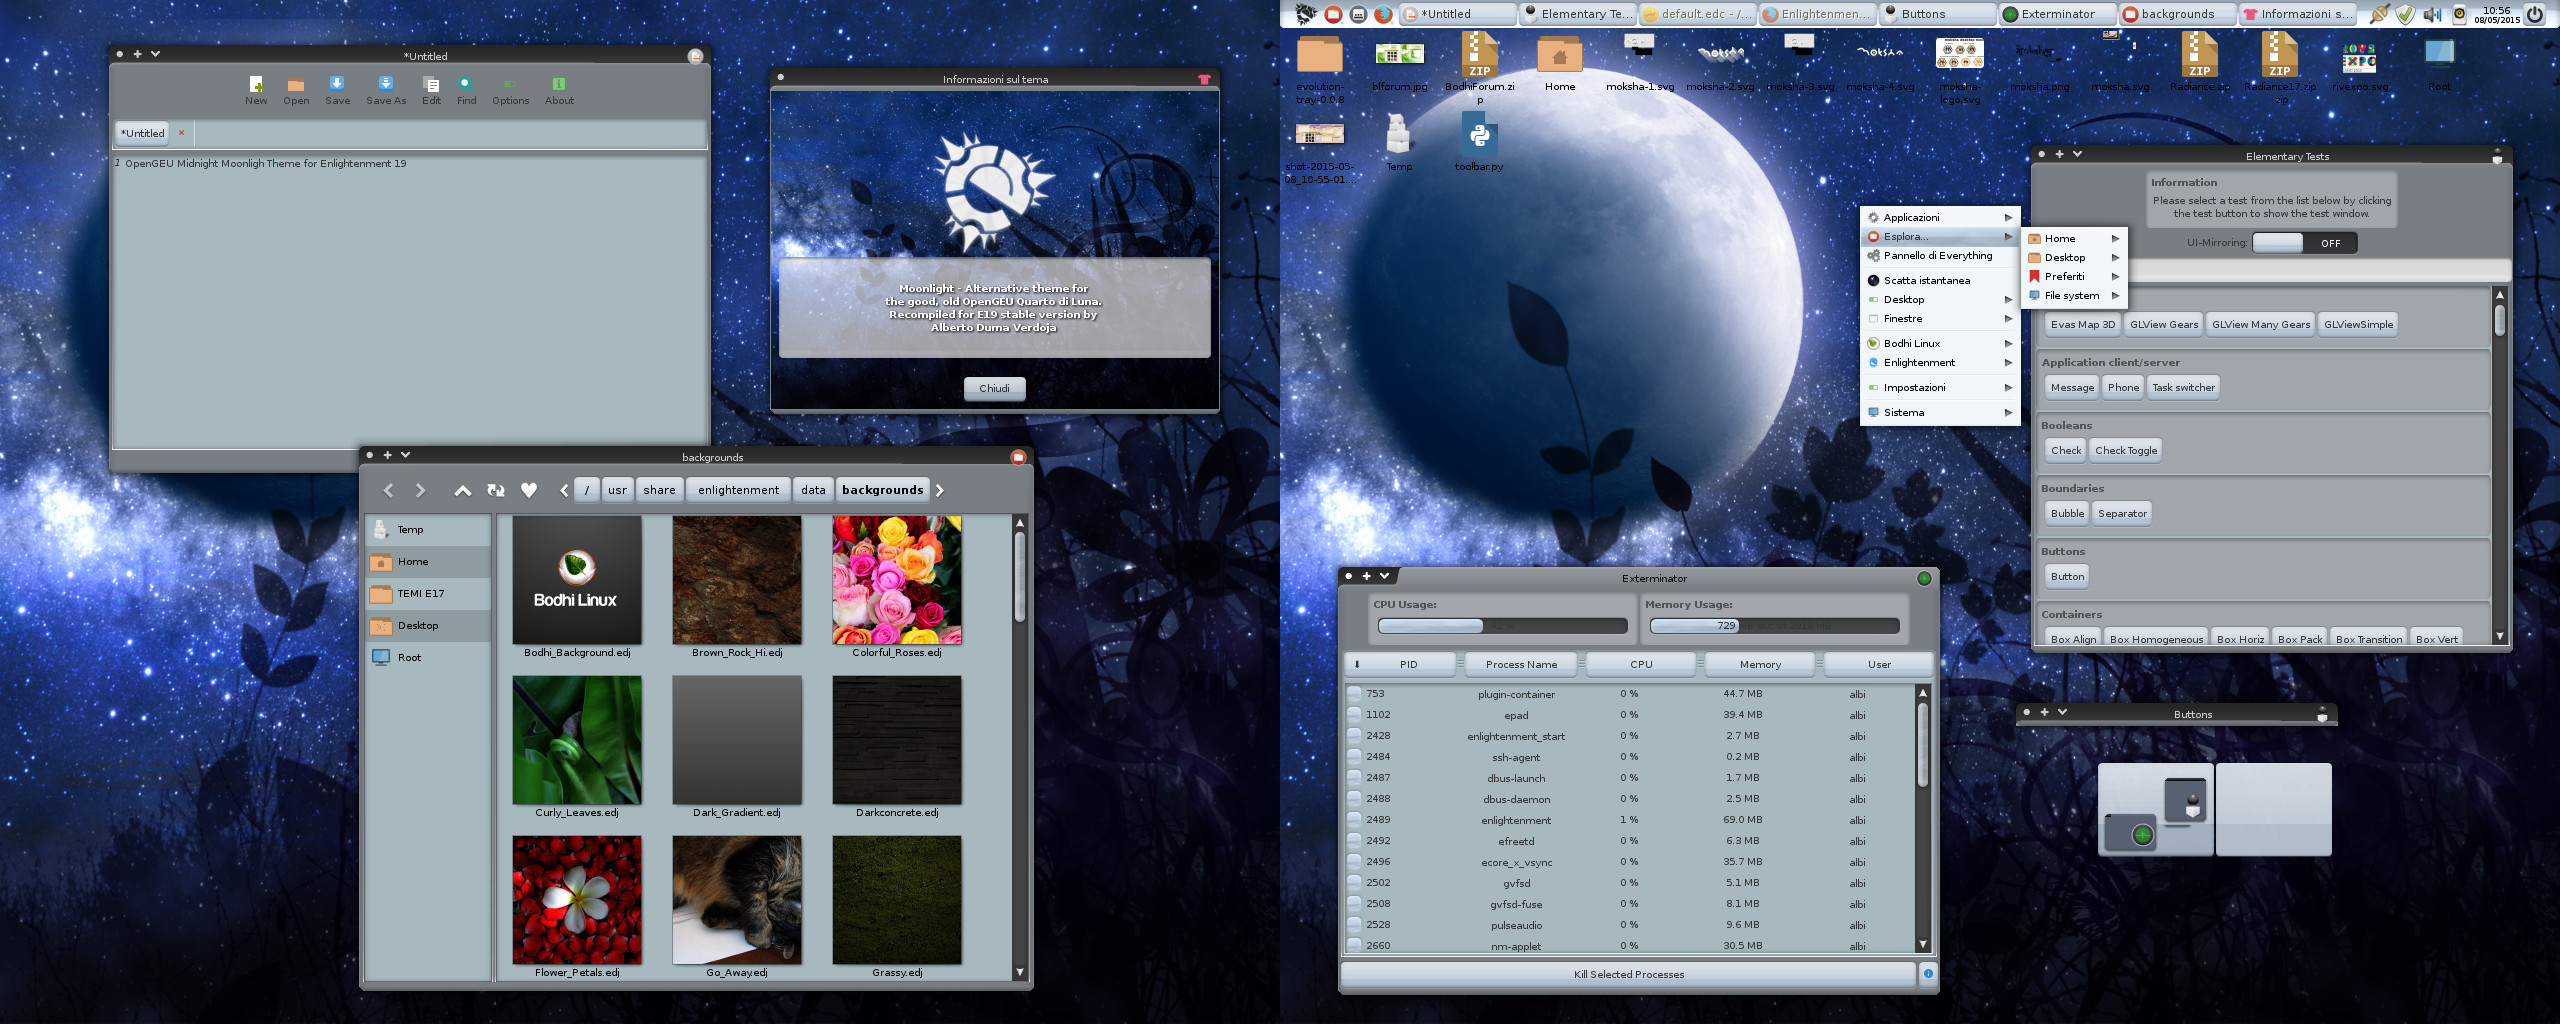This screenshot has width=2560, height=1024.
Task: Open the moksha-1.svg desktop icon
Action: 1639,62
